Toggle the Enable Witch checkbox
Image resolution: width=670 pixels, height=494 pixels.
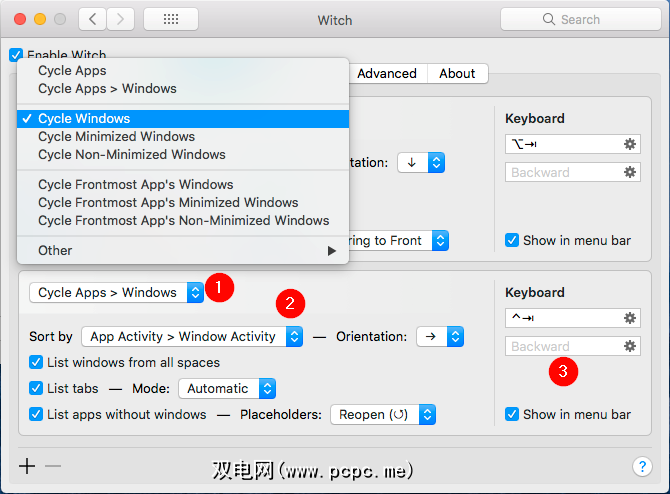click(x=16, y=55)
